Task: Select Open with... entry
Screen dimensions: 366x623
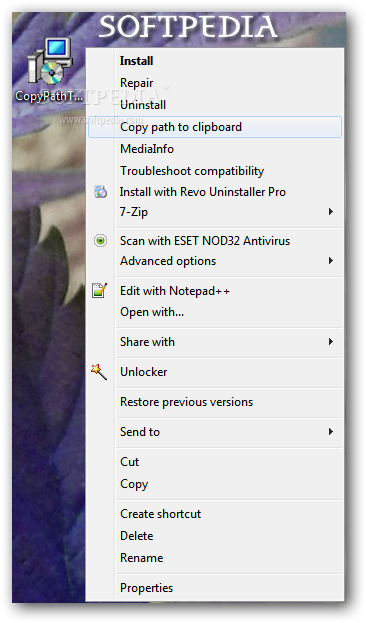Action: point(215,312)
